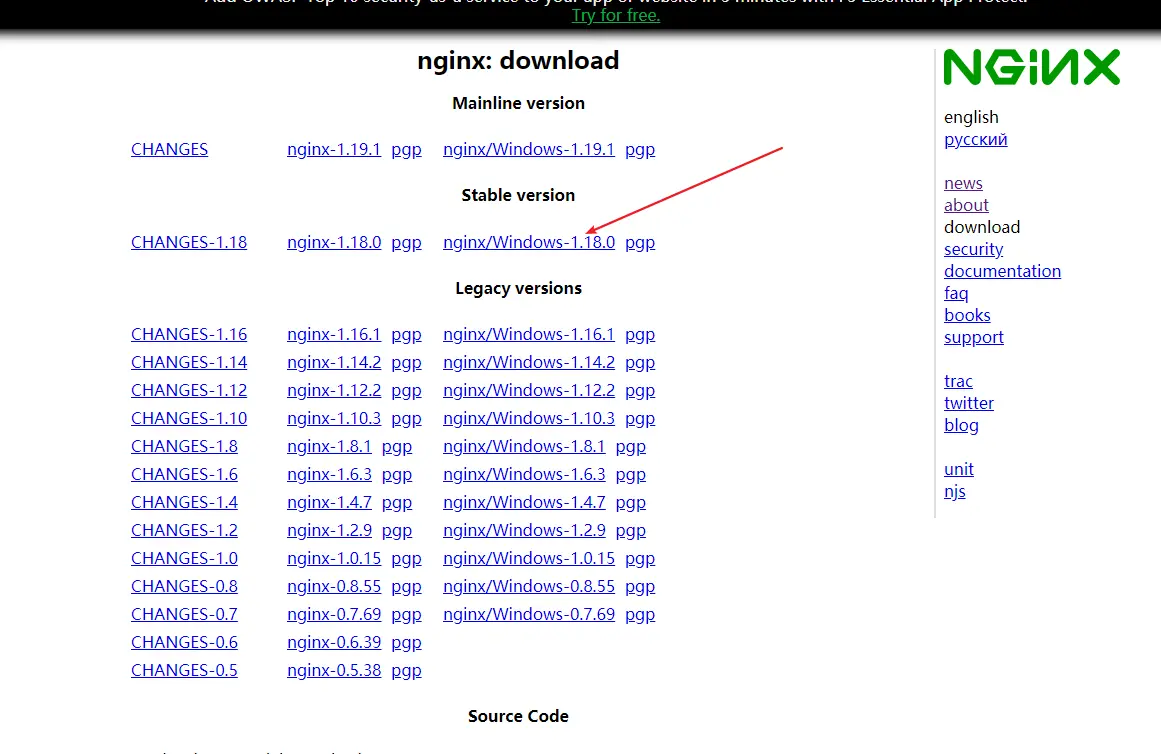Download nginx-1.19.1 source
The image size is (1161, 754).
(334, 149)
